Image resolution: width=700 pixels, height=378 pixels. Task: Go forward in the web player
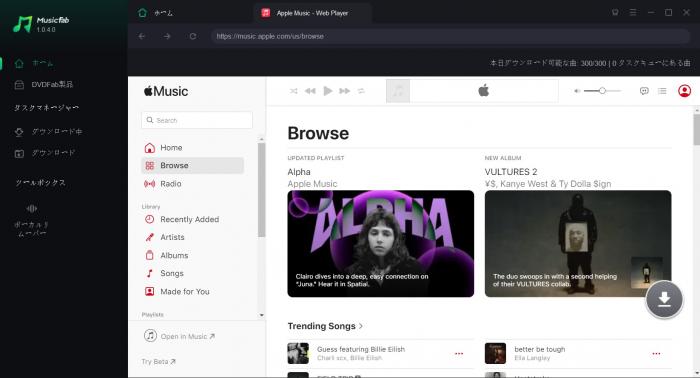pos(167,36)
